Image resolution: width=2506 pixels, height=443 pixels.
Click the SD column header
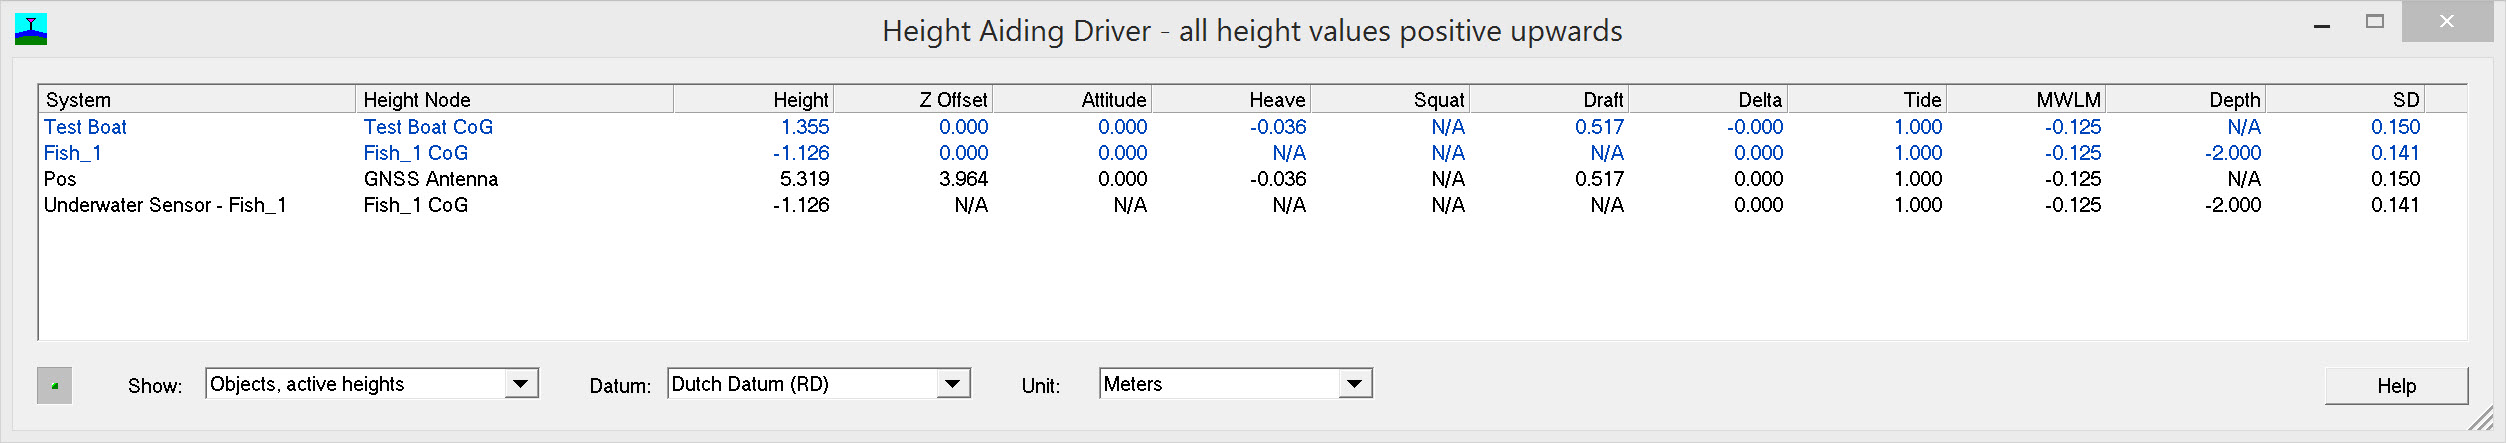pyautogui.click(x=2345, y=100)
